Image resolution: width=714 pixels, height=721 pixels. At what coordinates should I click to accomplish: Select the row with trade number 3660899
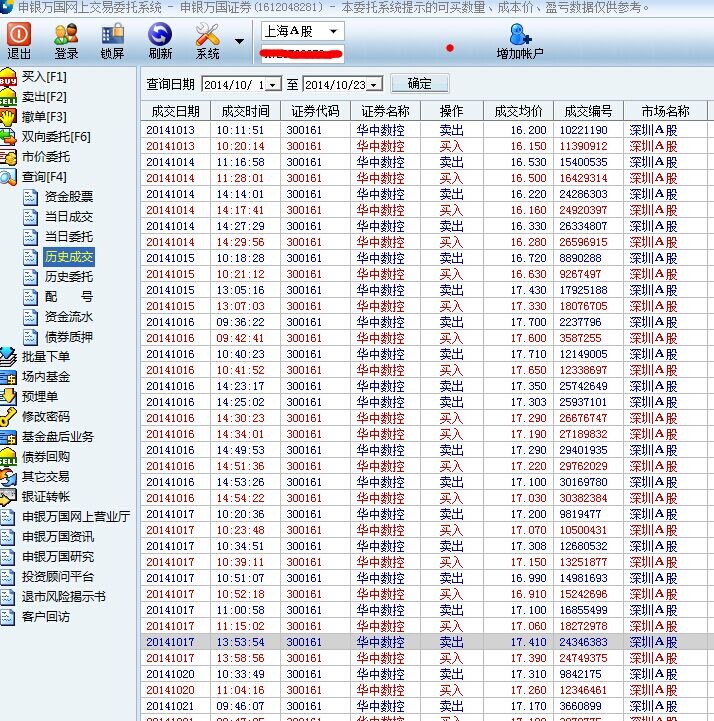pyautogui.click(x=427, y=706)
